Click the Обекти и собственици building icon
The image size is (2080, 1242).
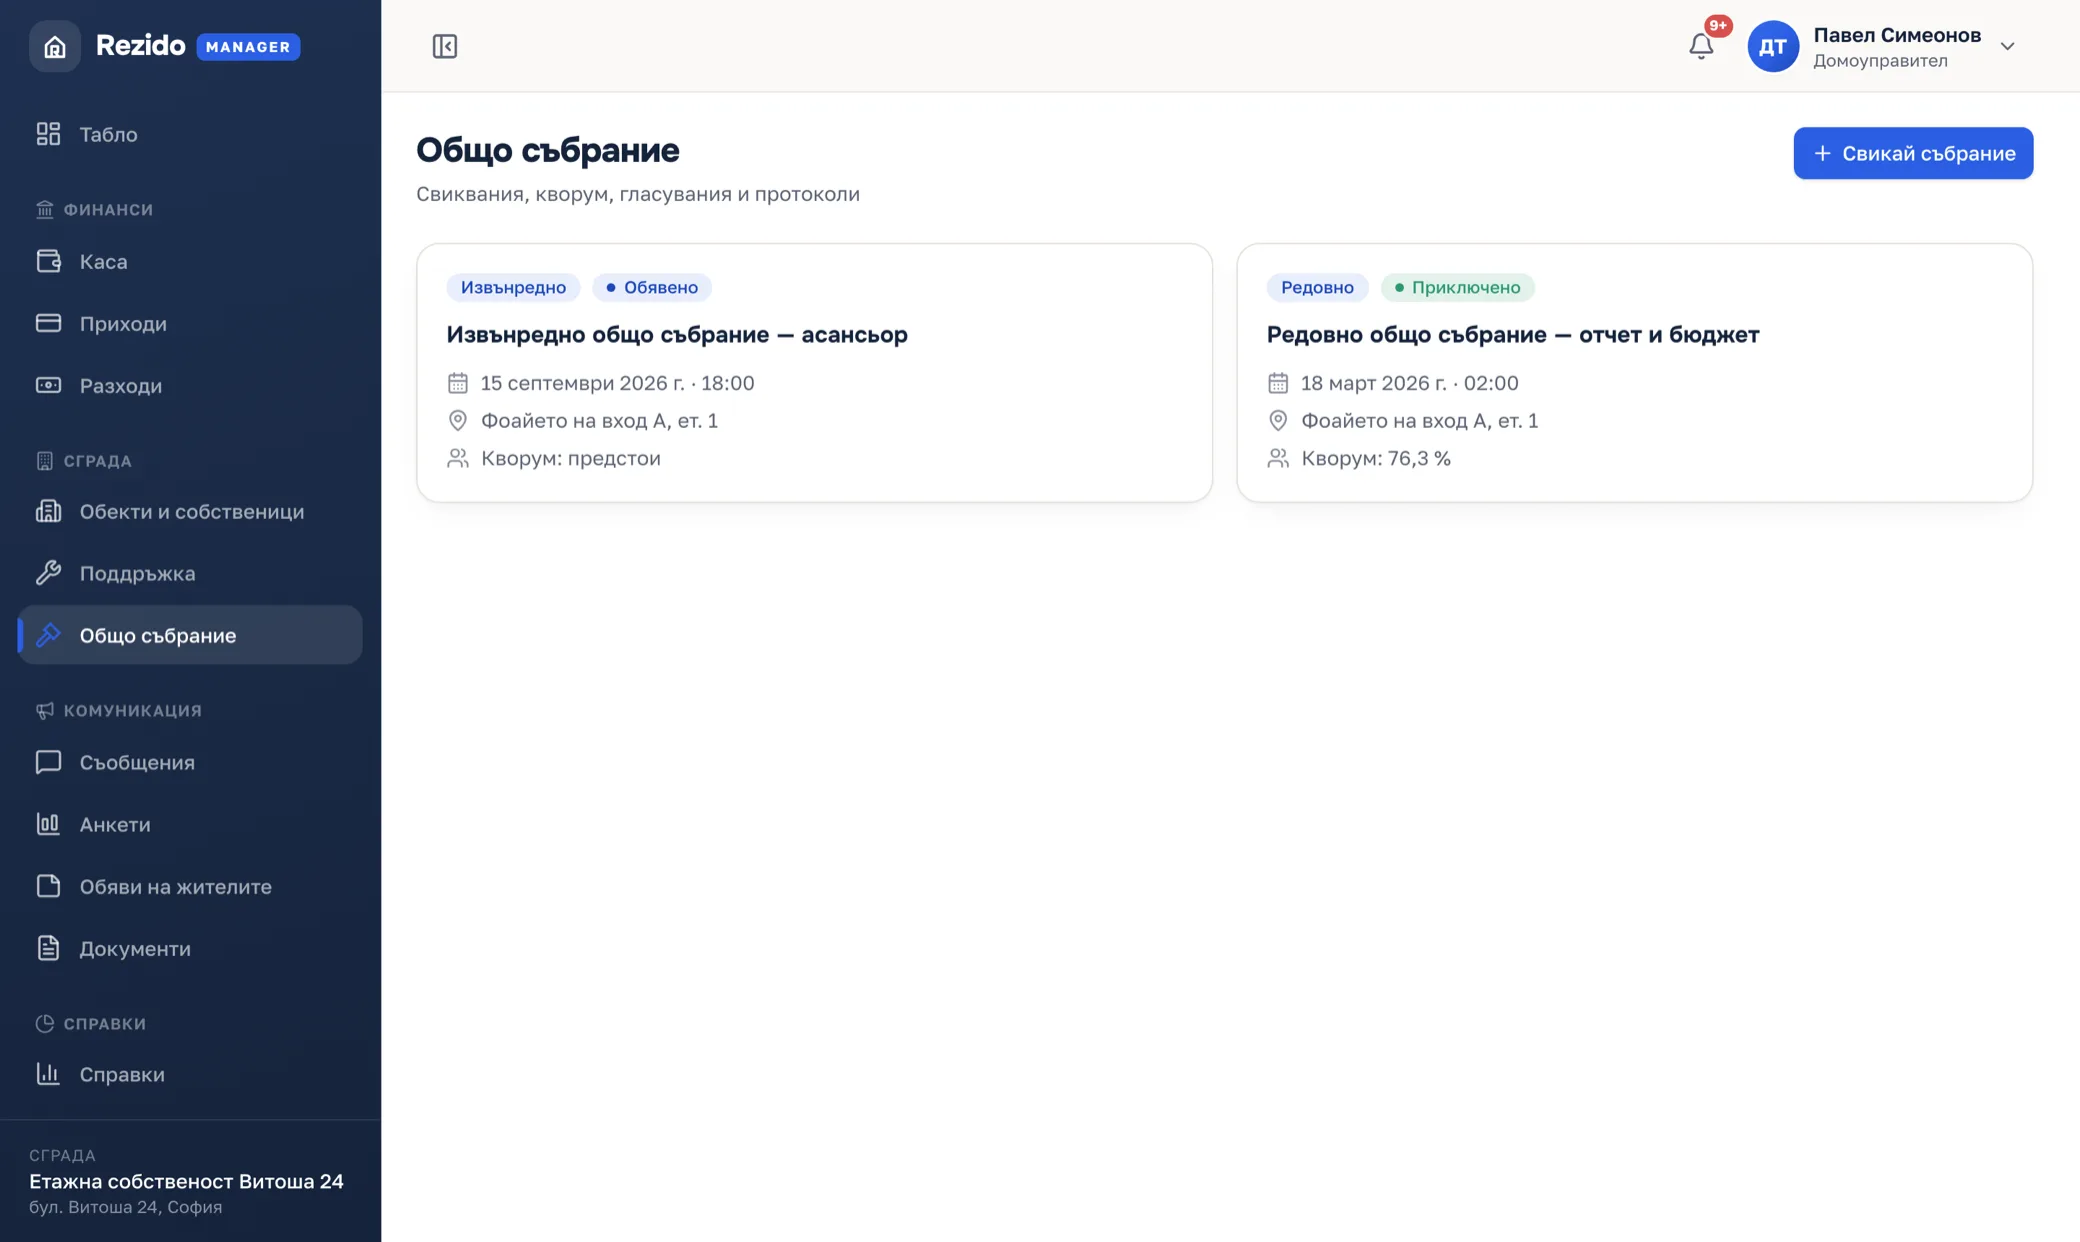pyautogui.click(x=48, y=511)
